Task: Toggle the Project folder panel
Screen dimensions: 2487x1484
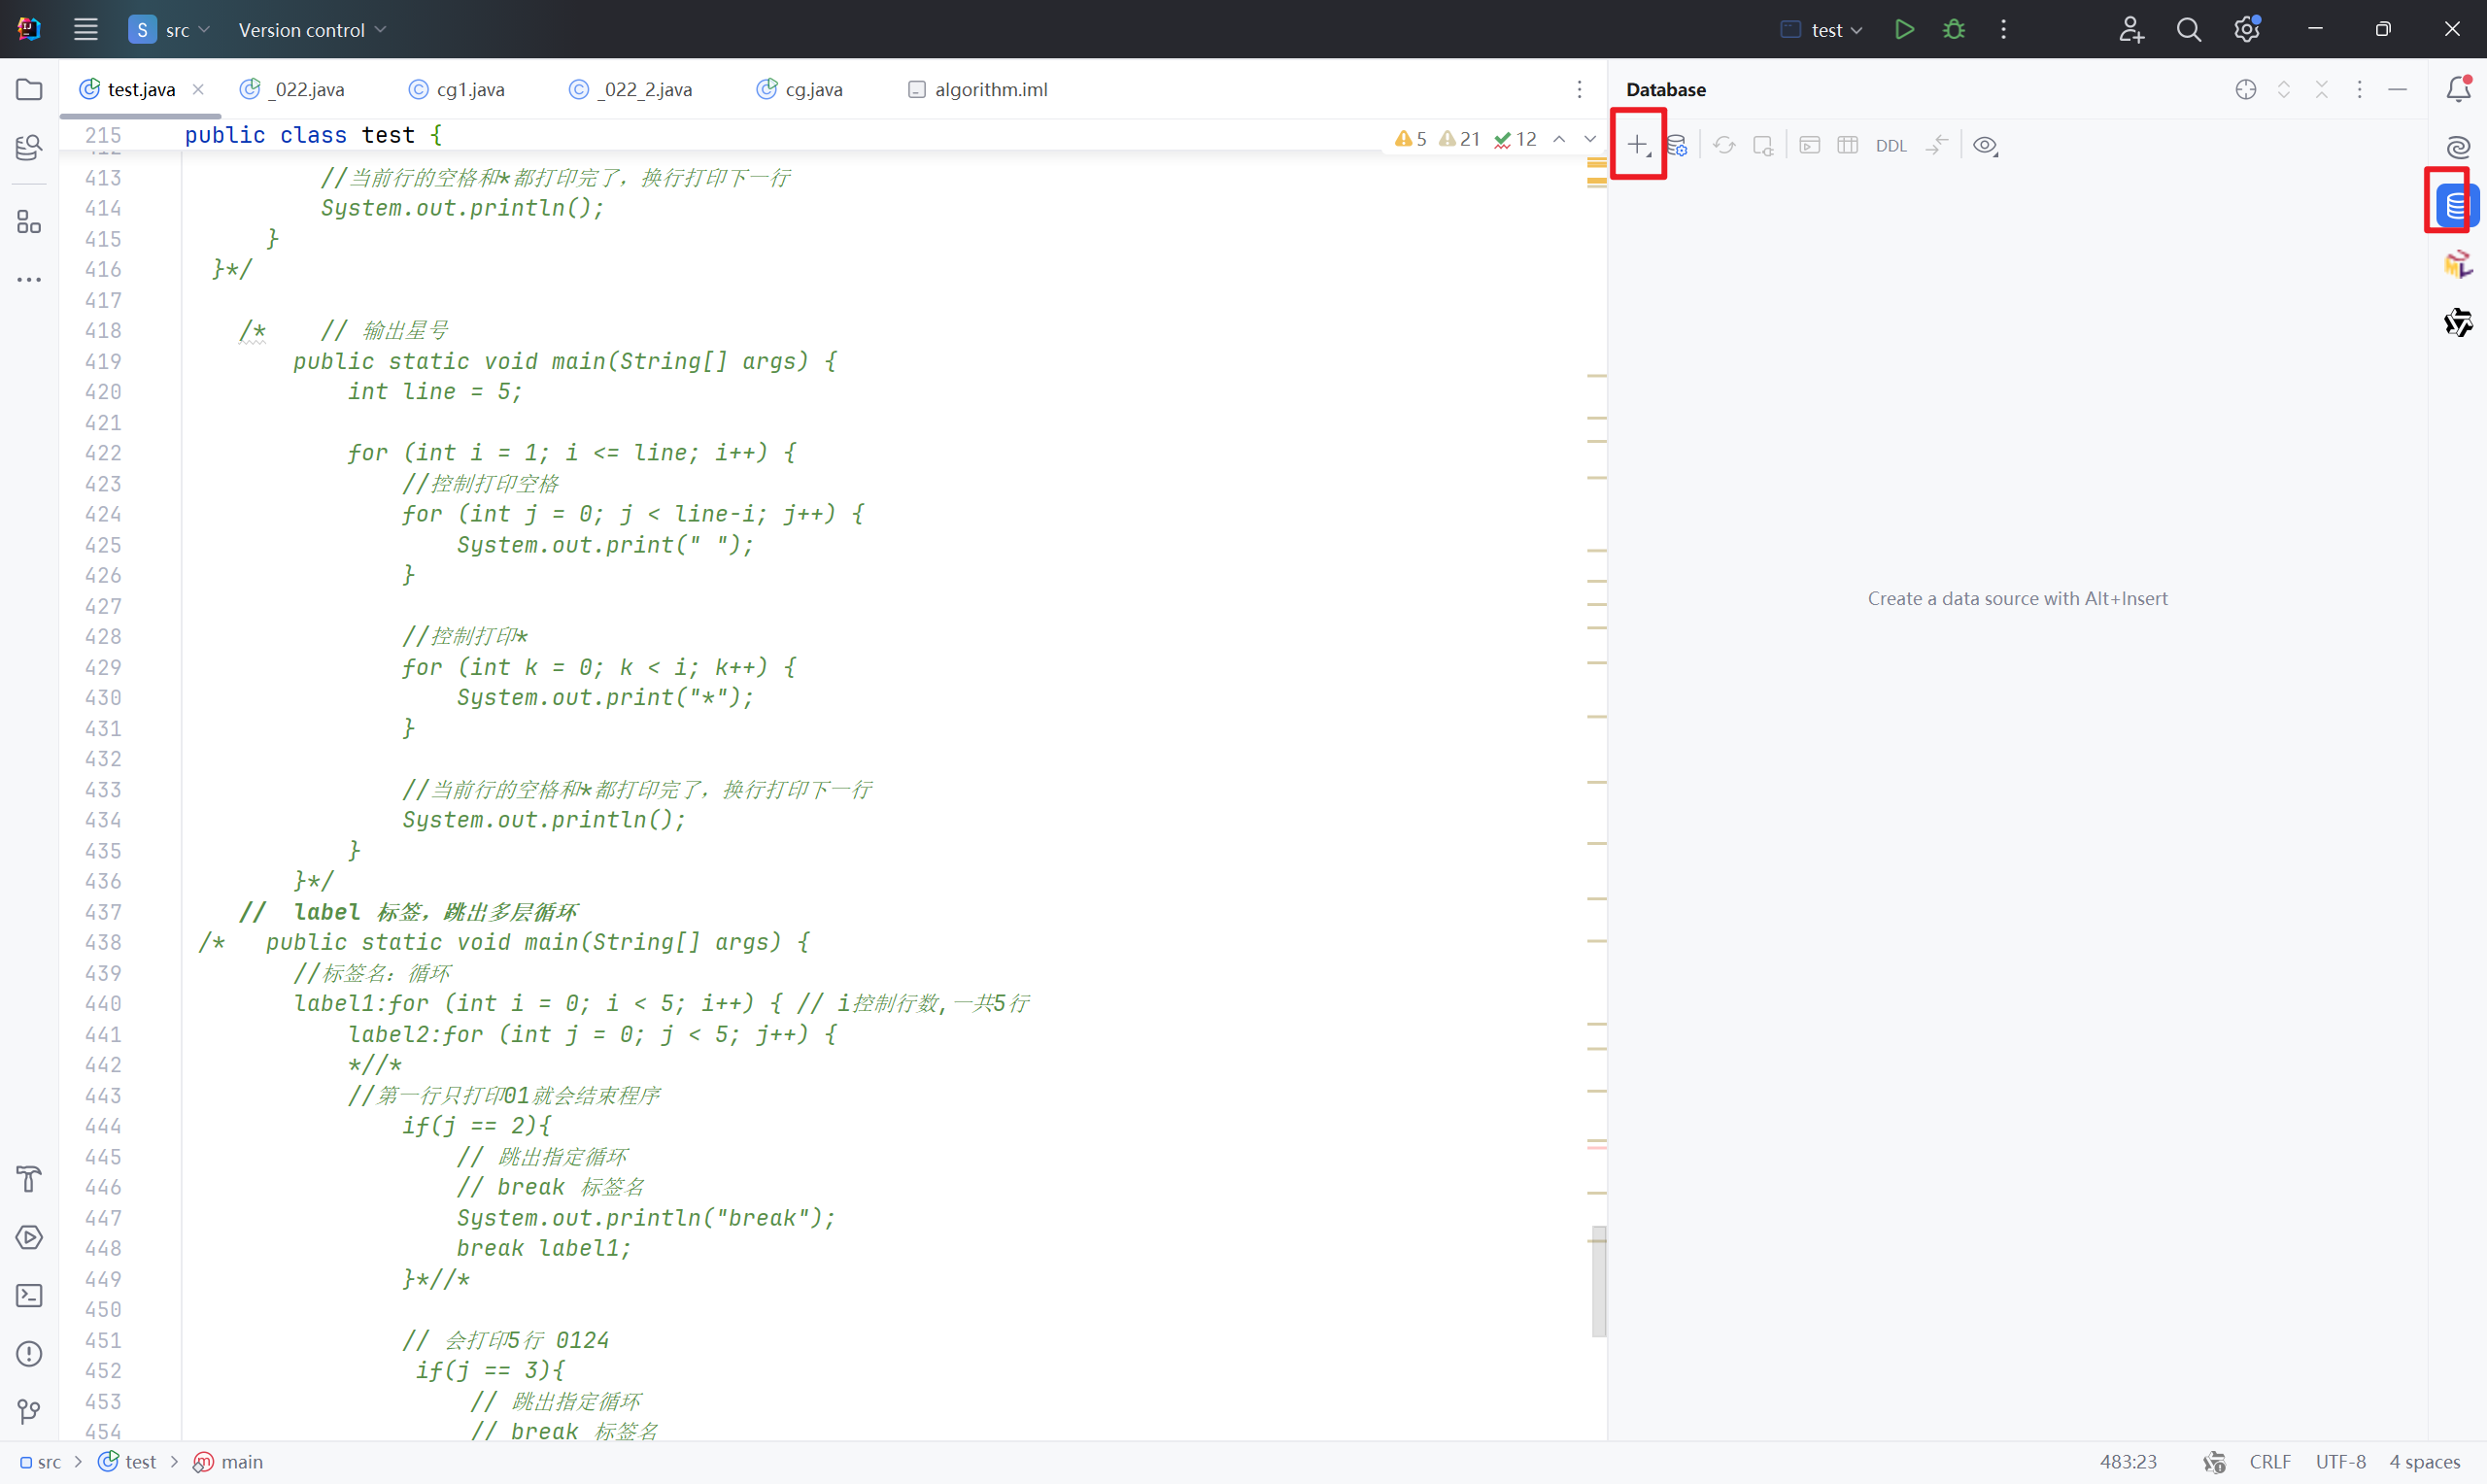Action: click(x=29, y=89)
